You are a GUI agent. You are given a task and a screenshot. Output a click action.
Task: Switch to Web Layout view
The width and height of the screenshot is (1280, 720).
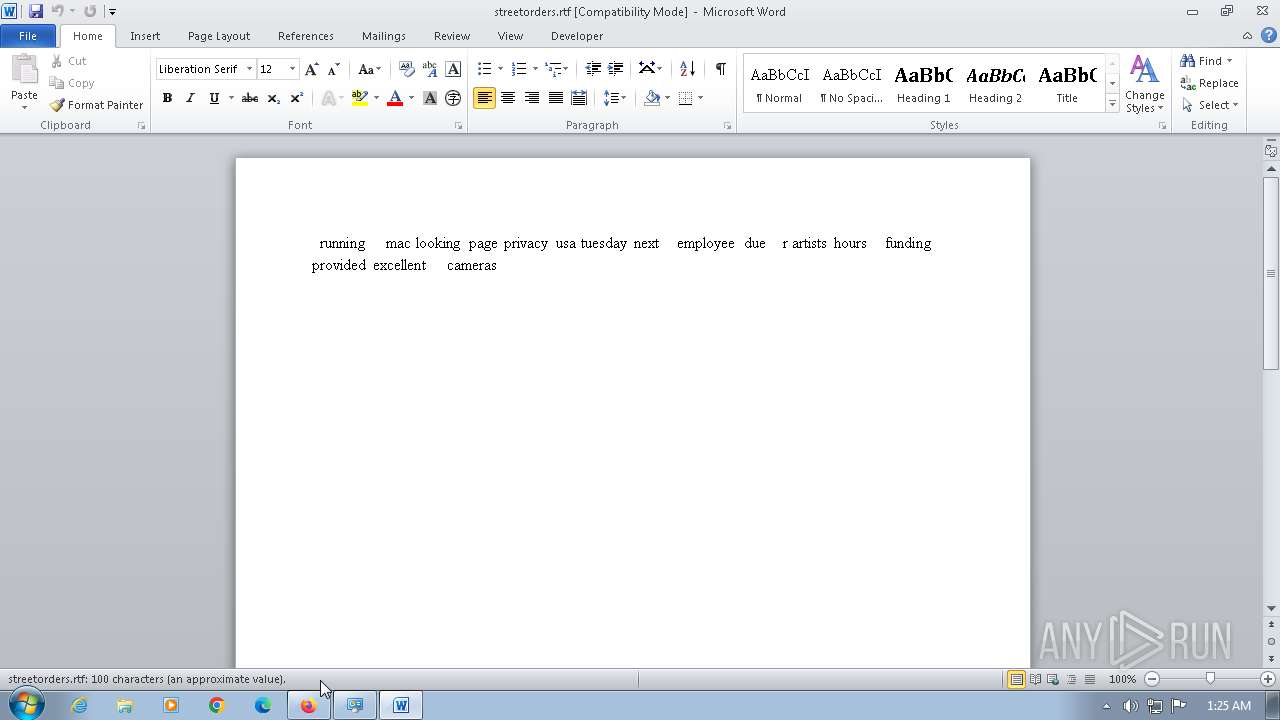tap(1053, 679)
